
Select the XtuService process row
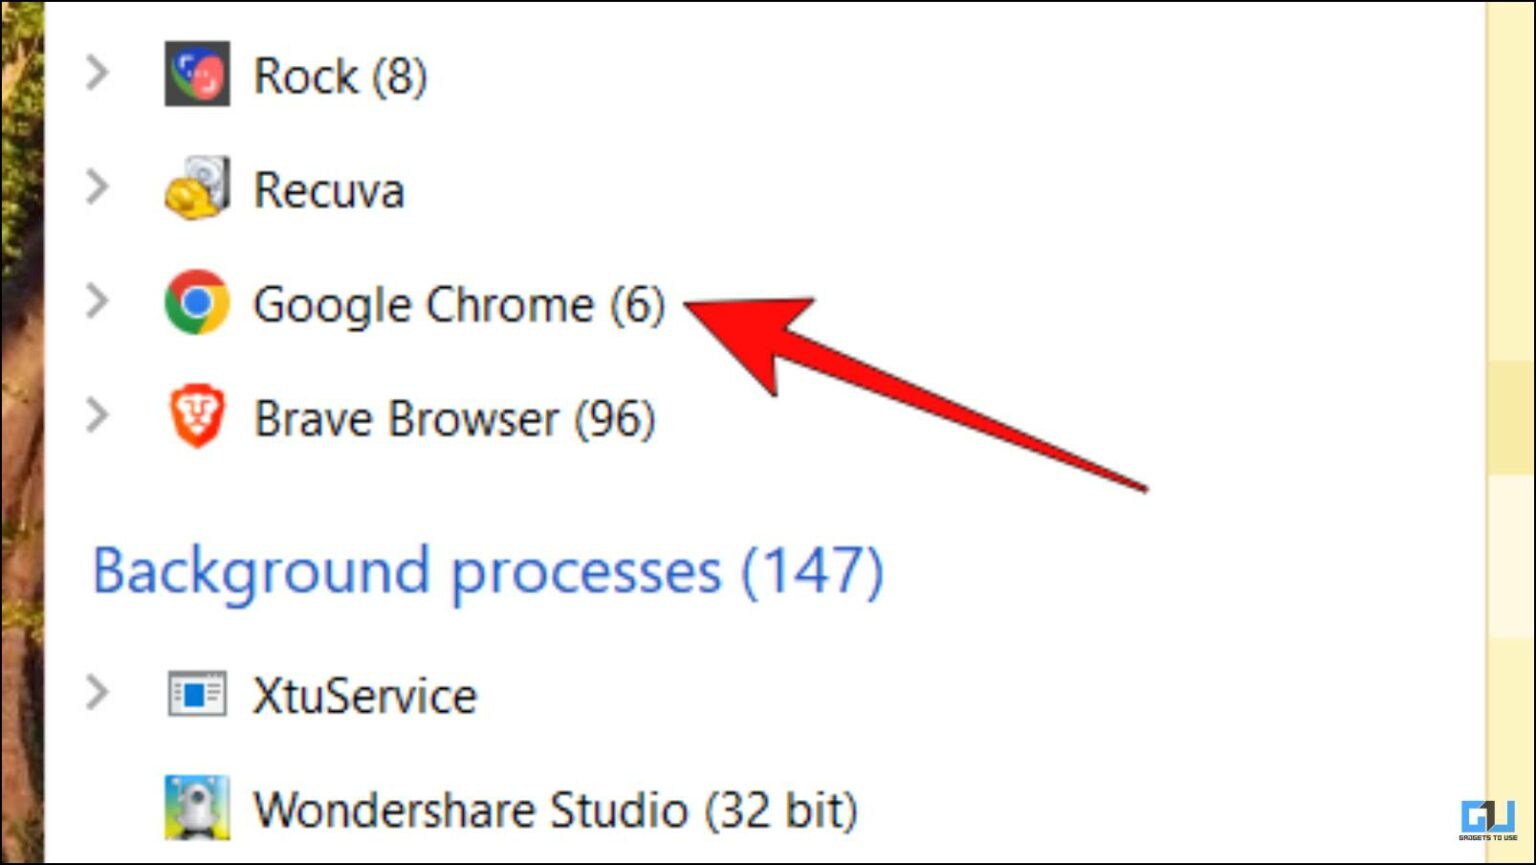(x=366, y=694)
